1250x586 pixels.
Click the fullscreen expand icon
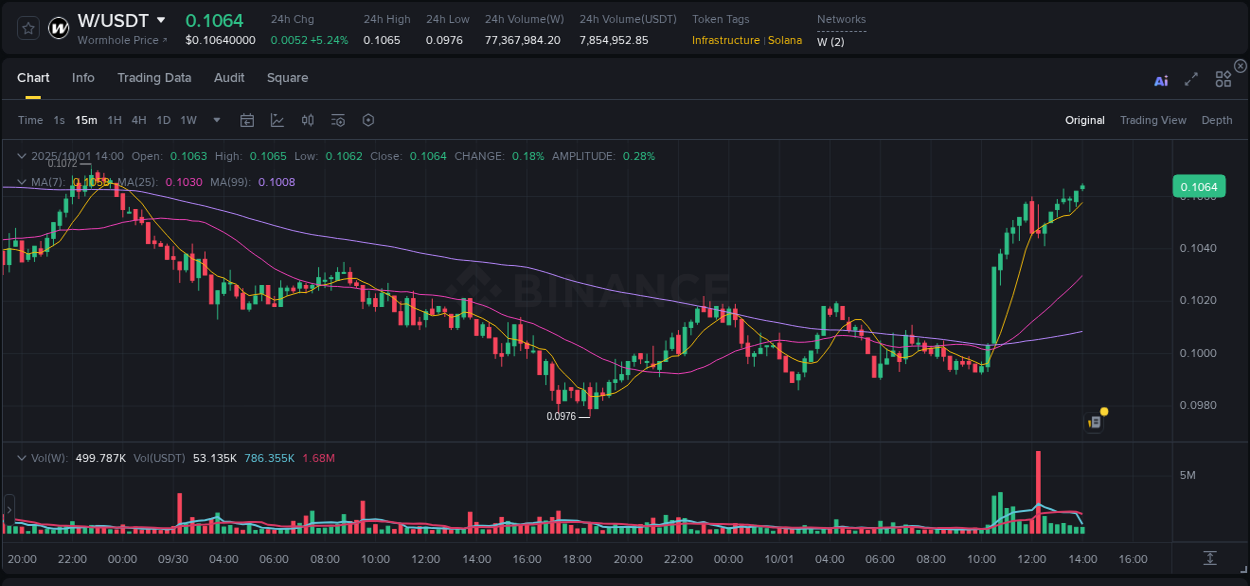point(1191,79)
